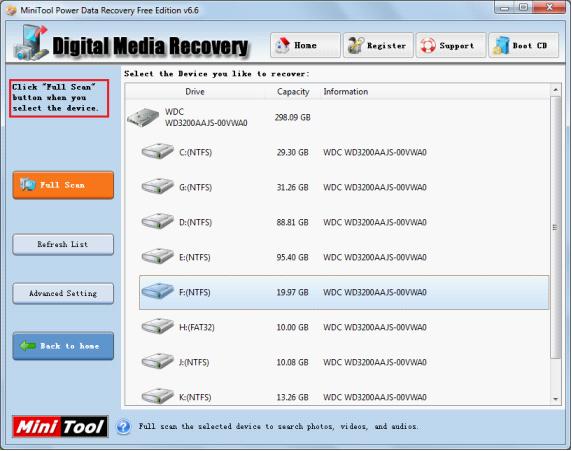Select the WDC WD3200AAJS physical disk icon
Image resolution: width=572 pixels, height=451 pixels.
pos(143,117)
